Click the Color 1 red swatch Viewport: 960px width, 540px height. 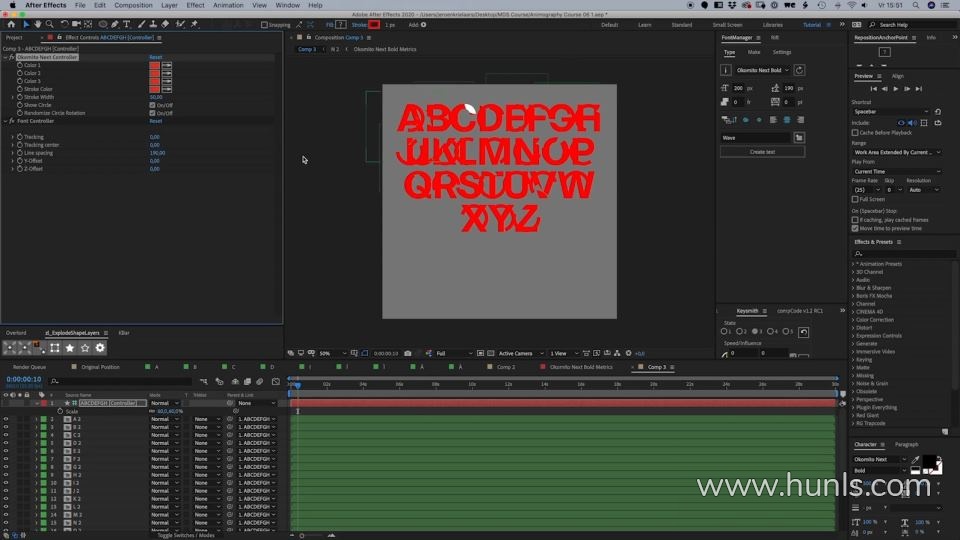[x=155, y=65]
